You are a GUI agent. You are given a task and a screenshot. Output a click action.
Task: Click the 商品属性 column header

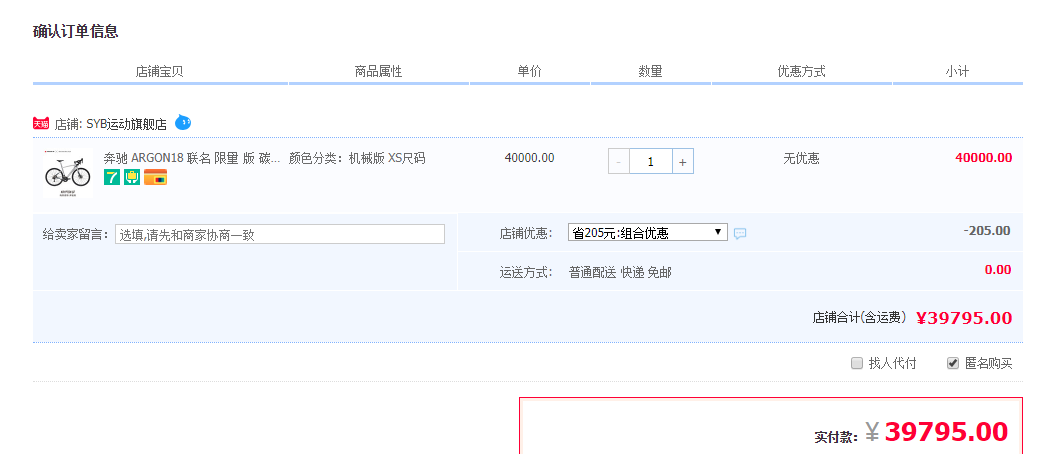click(378, 72)
